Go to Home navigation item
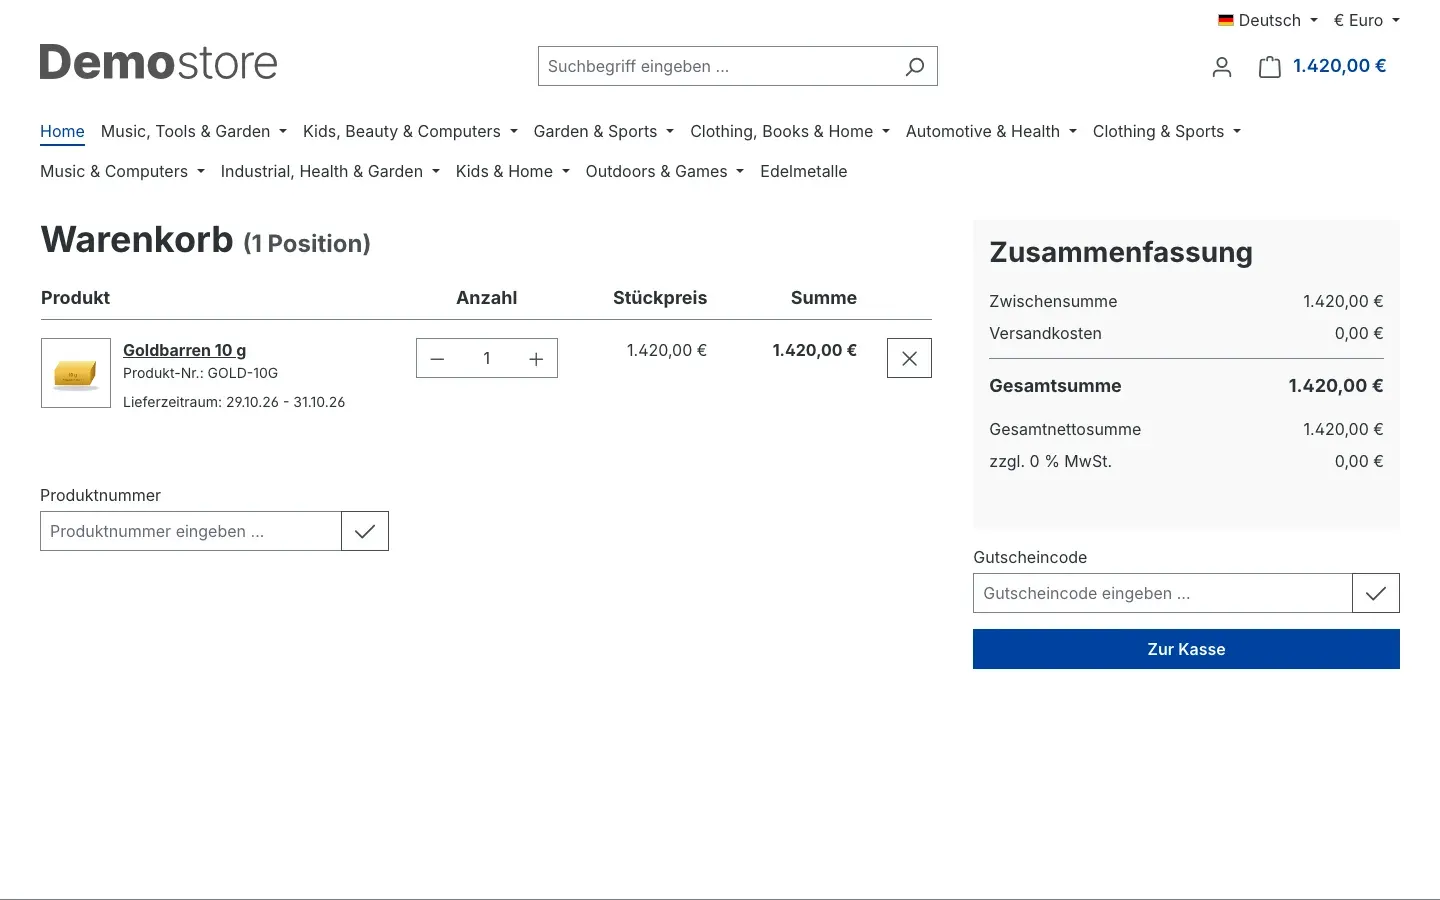 (x=62, y=131)
